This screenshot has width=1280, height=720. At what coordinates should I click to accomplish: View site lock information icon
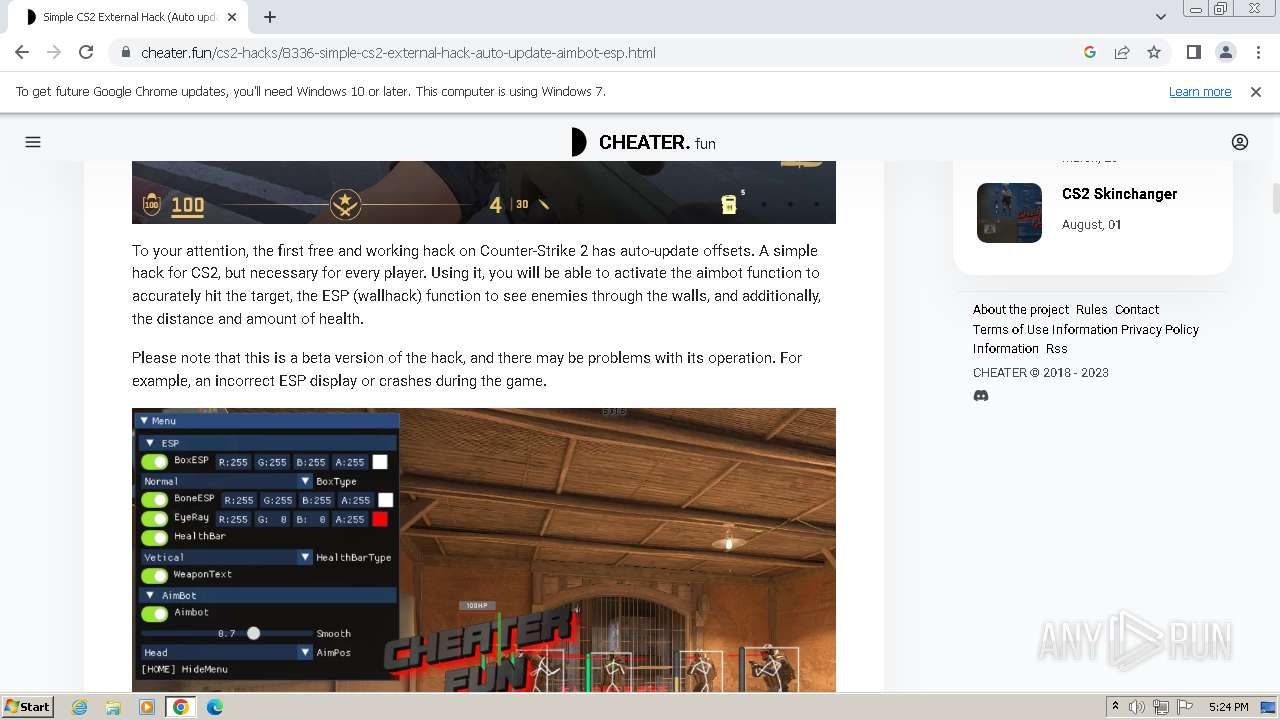pos(125,52)
